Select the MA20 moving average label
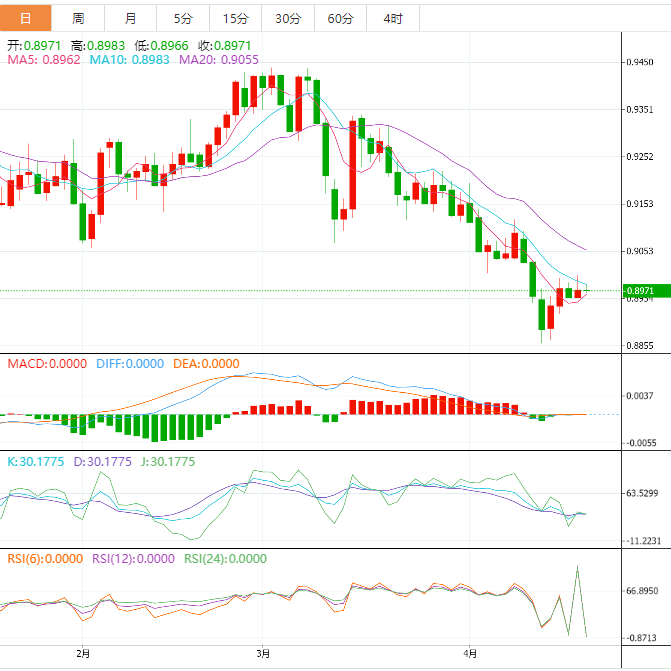671x671 pixels. (219, 60)
